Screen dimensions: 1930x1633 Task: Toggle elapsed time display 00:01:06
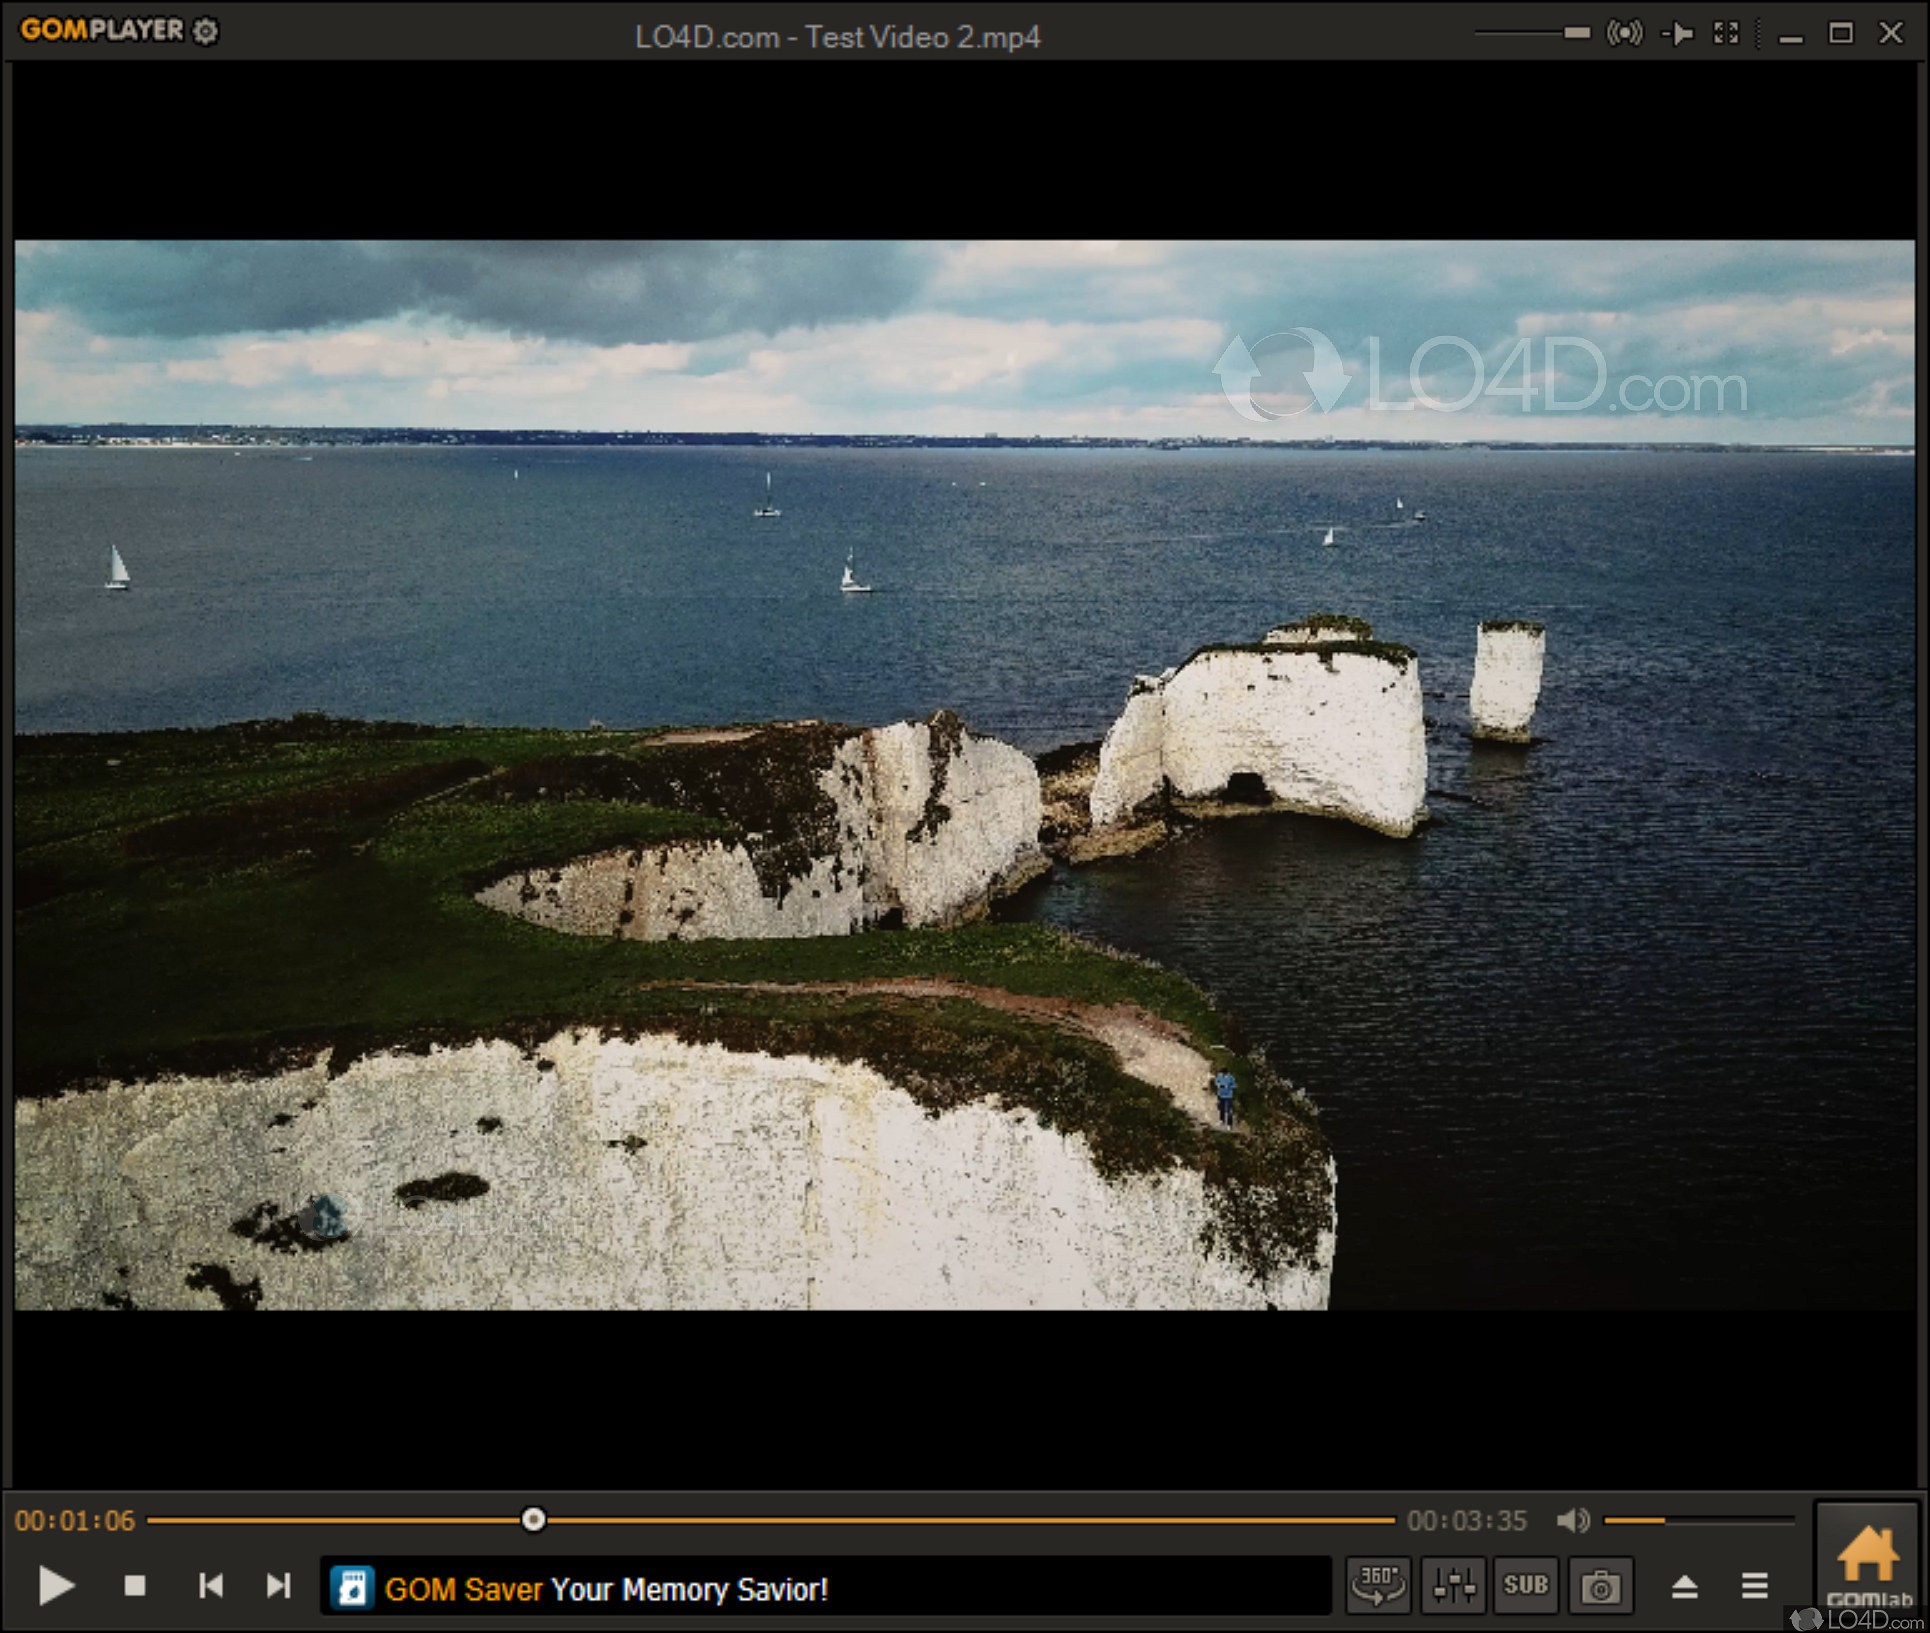pyautogui.click(x=75, y=1521)
